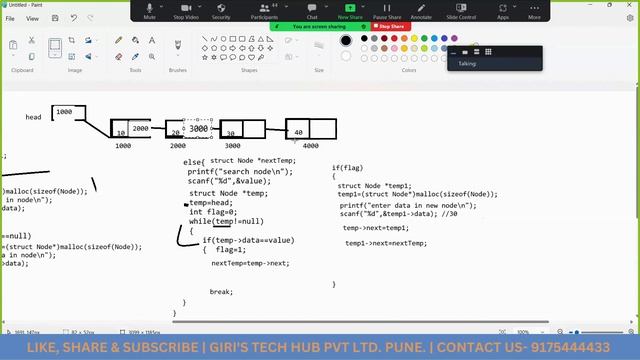The image size is (640, 360).
Task: Click the Resize icon in Image group
Action: coord(72,56)
